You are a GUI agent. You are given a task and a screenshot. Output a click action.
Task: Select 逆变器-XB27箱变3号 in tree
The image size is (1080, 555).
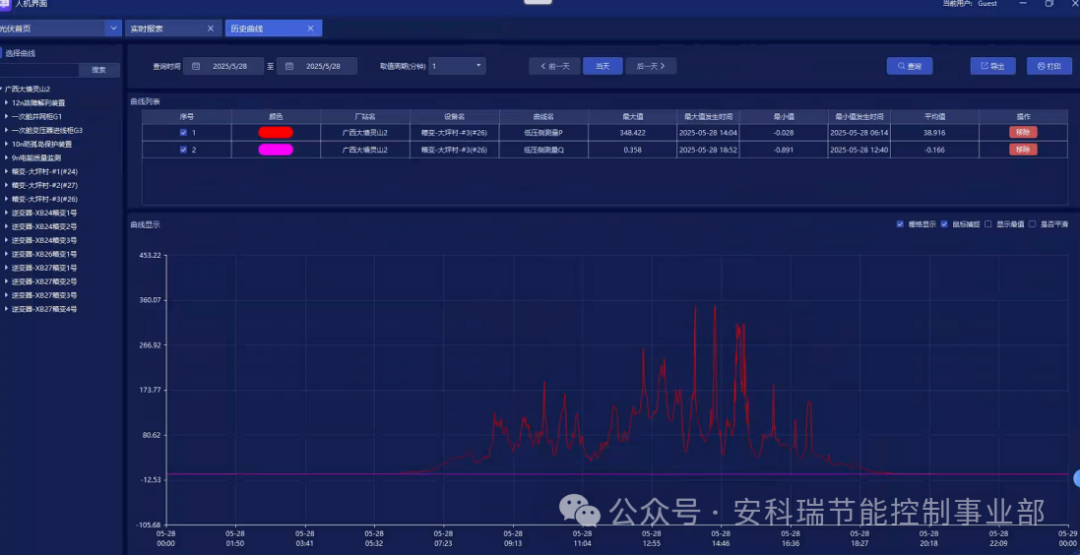click(44, 295)
